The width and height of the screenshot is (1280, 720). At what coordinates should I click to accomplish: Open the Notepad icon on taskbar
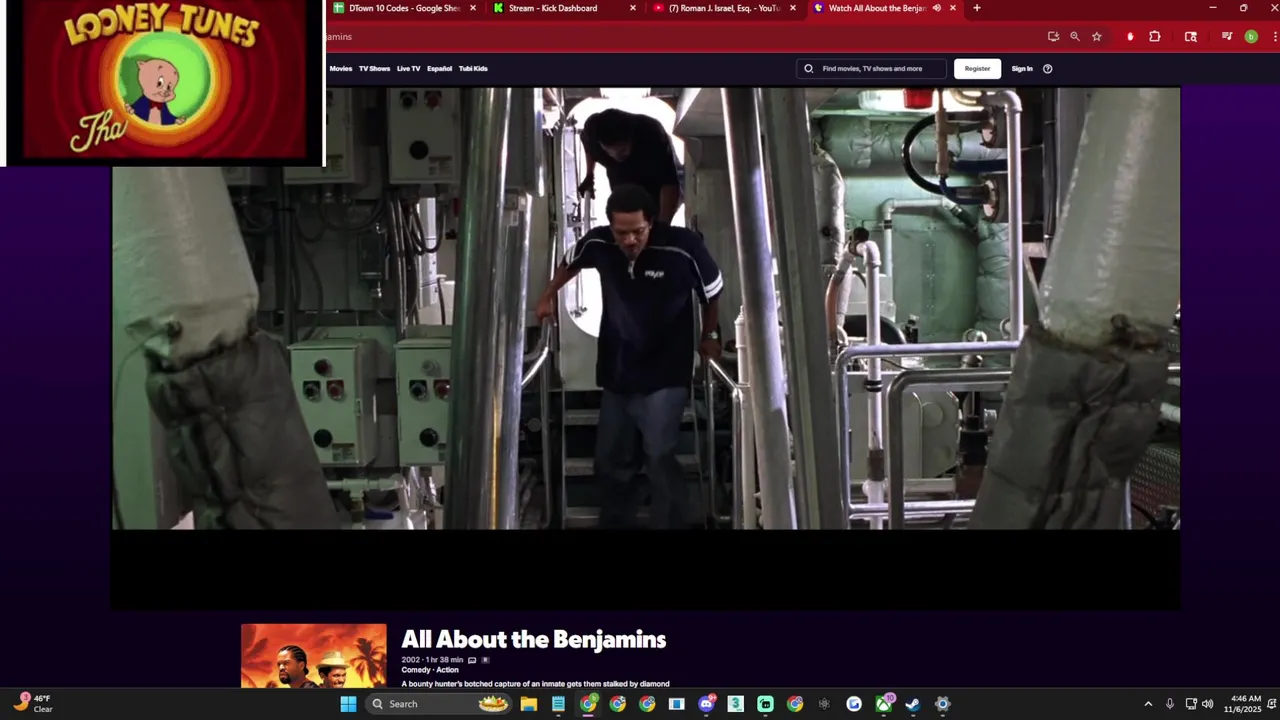558,704
